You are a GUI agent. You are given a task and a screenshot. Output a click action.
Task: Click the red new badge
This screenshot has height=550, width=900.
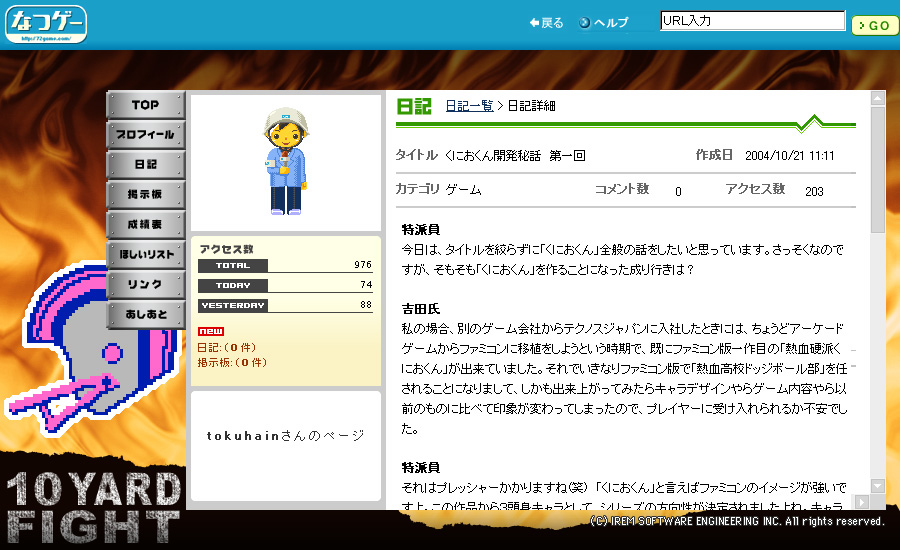pos(211,331)
